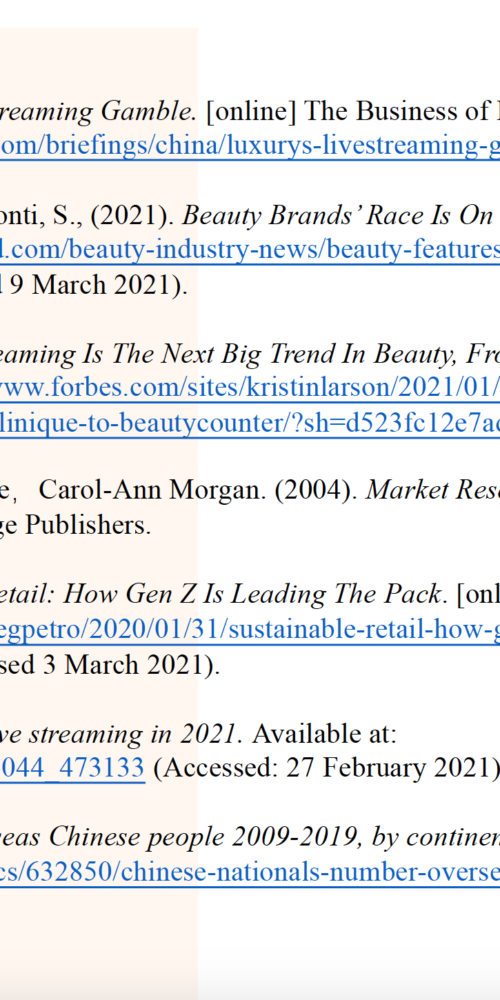500x1000 pixels.
Task: Click the text ending 'Publishers.'
Action: (x=76, y=527)
